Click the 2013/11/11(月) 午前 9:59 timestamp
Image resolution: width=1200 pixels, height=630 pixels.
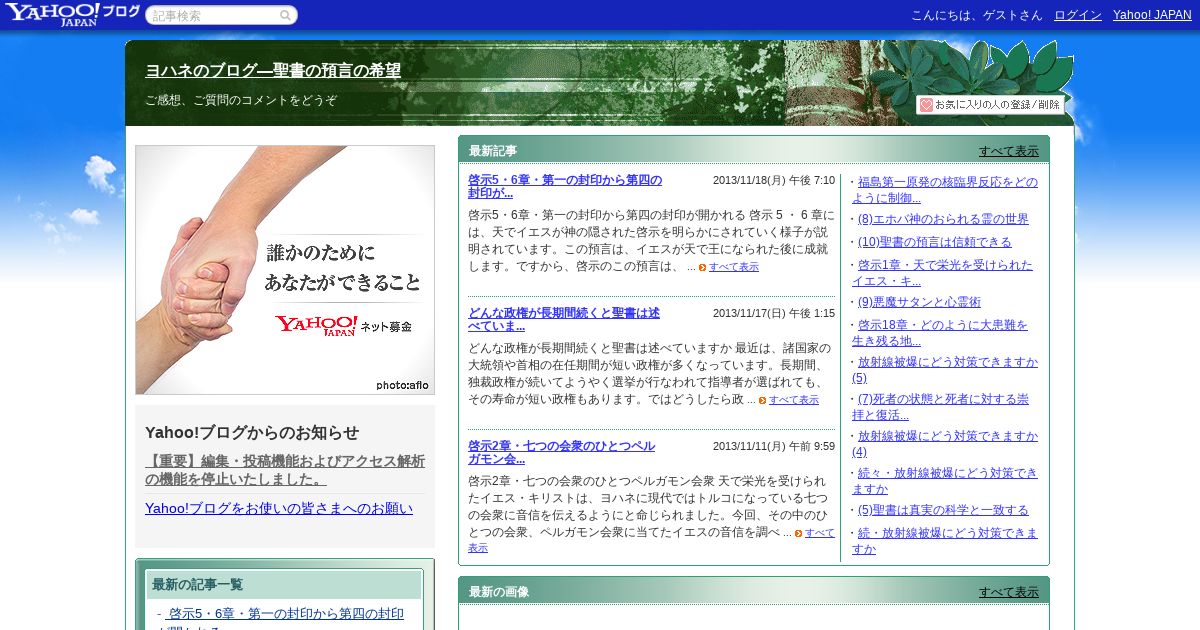[x=774, y=447]
